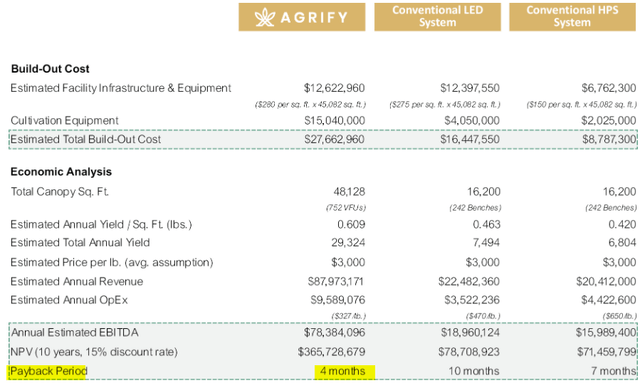Select the 7,494 yield value
Screen dimensions: 640x388
[486, 243]
